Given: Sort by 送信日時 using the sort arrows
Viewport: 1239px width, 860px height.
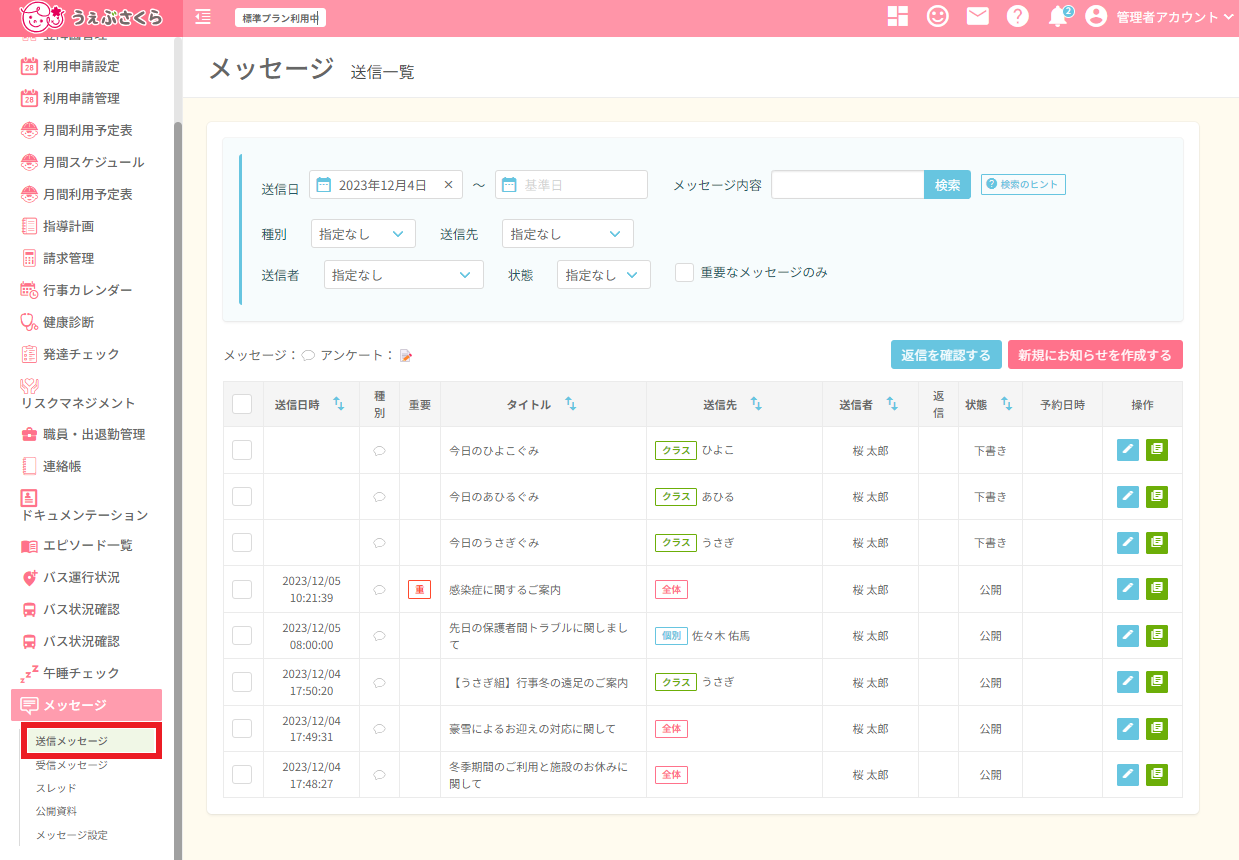Looking at the screenshot, I should click(340, 402).
